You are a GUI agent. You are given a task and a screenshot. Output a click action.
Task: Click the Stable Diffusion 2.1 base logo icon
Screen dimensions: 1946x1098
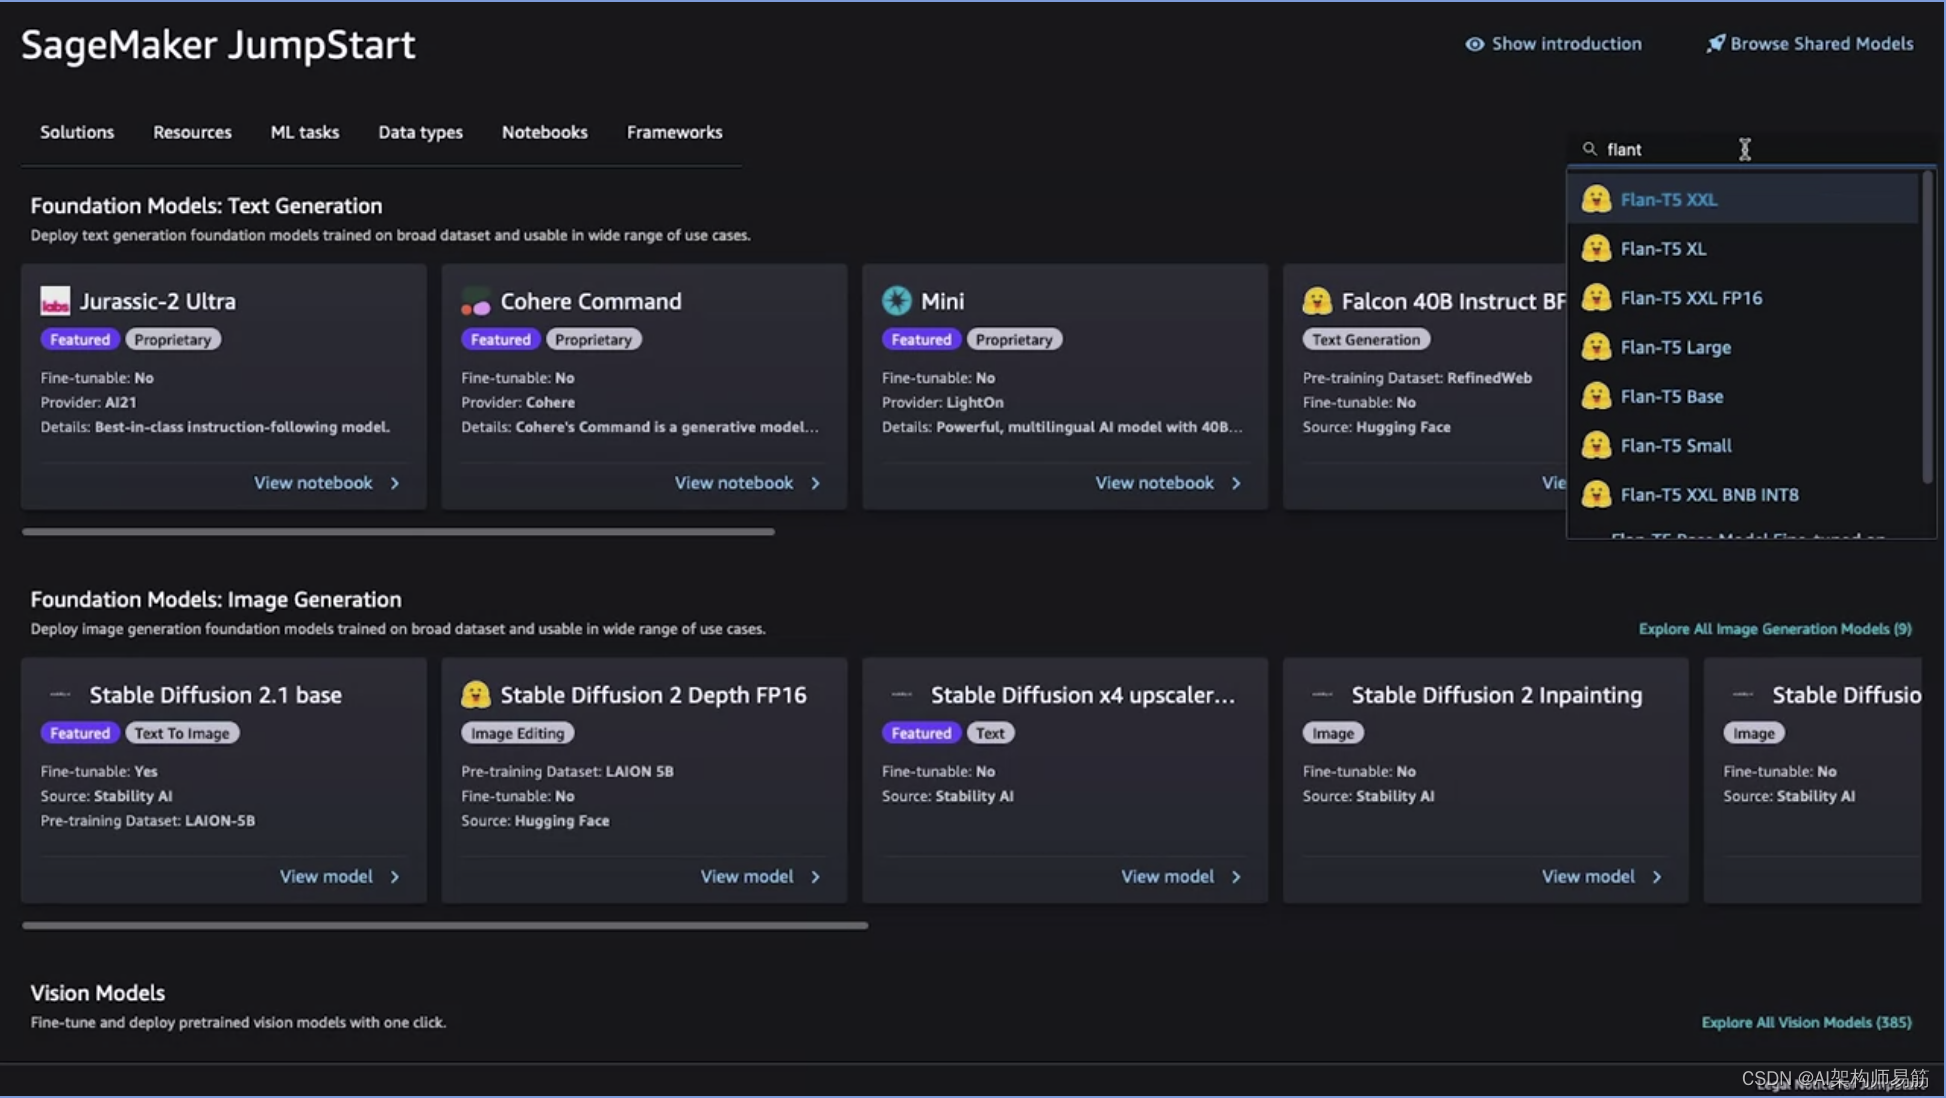[x=60, y=694]
